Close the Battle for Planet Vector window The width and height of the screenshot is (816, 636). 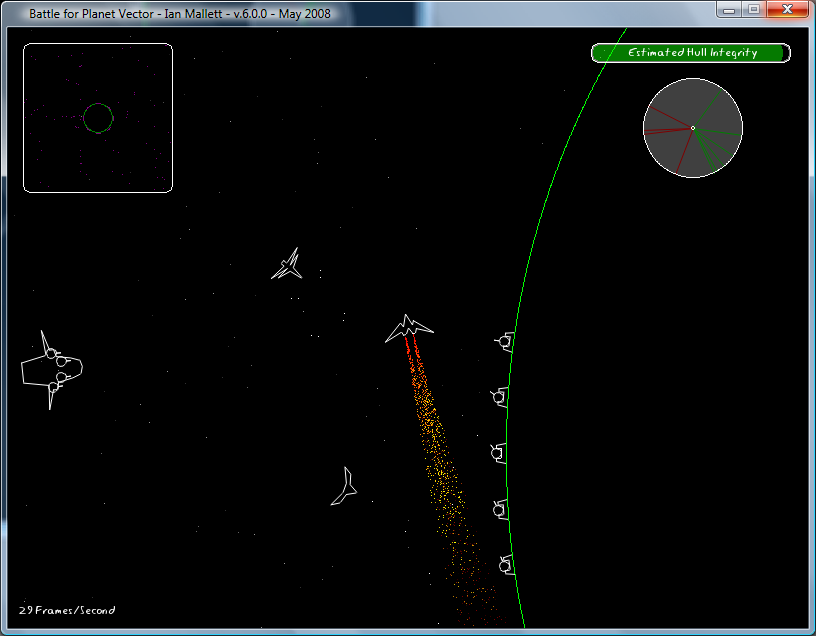click(788, 10)
